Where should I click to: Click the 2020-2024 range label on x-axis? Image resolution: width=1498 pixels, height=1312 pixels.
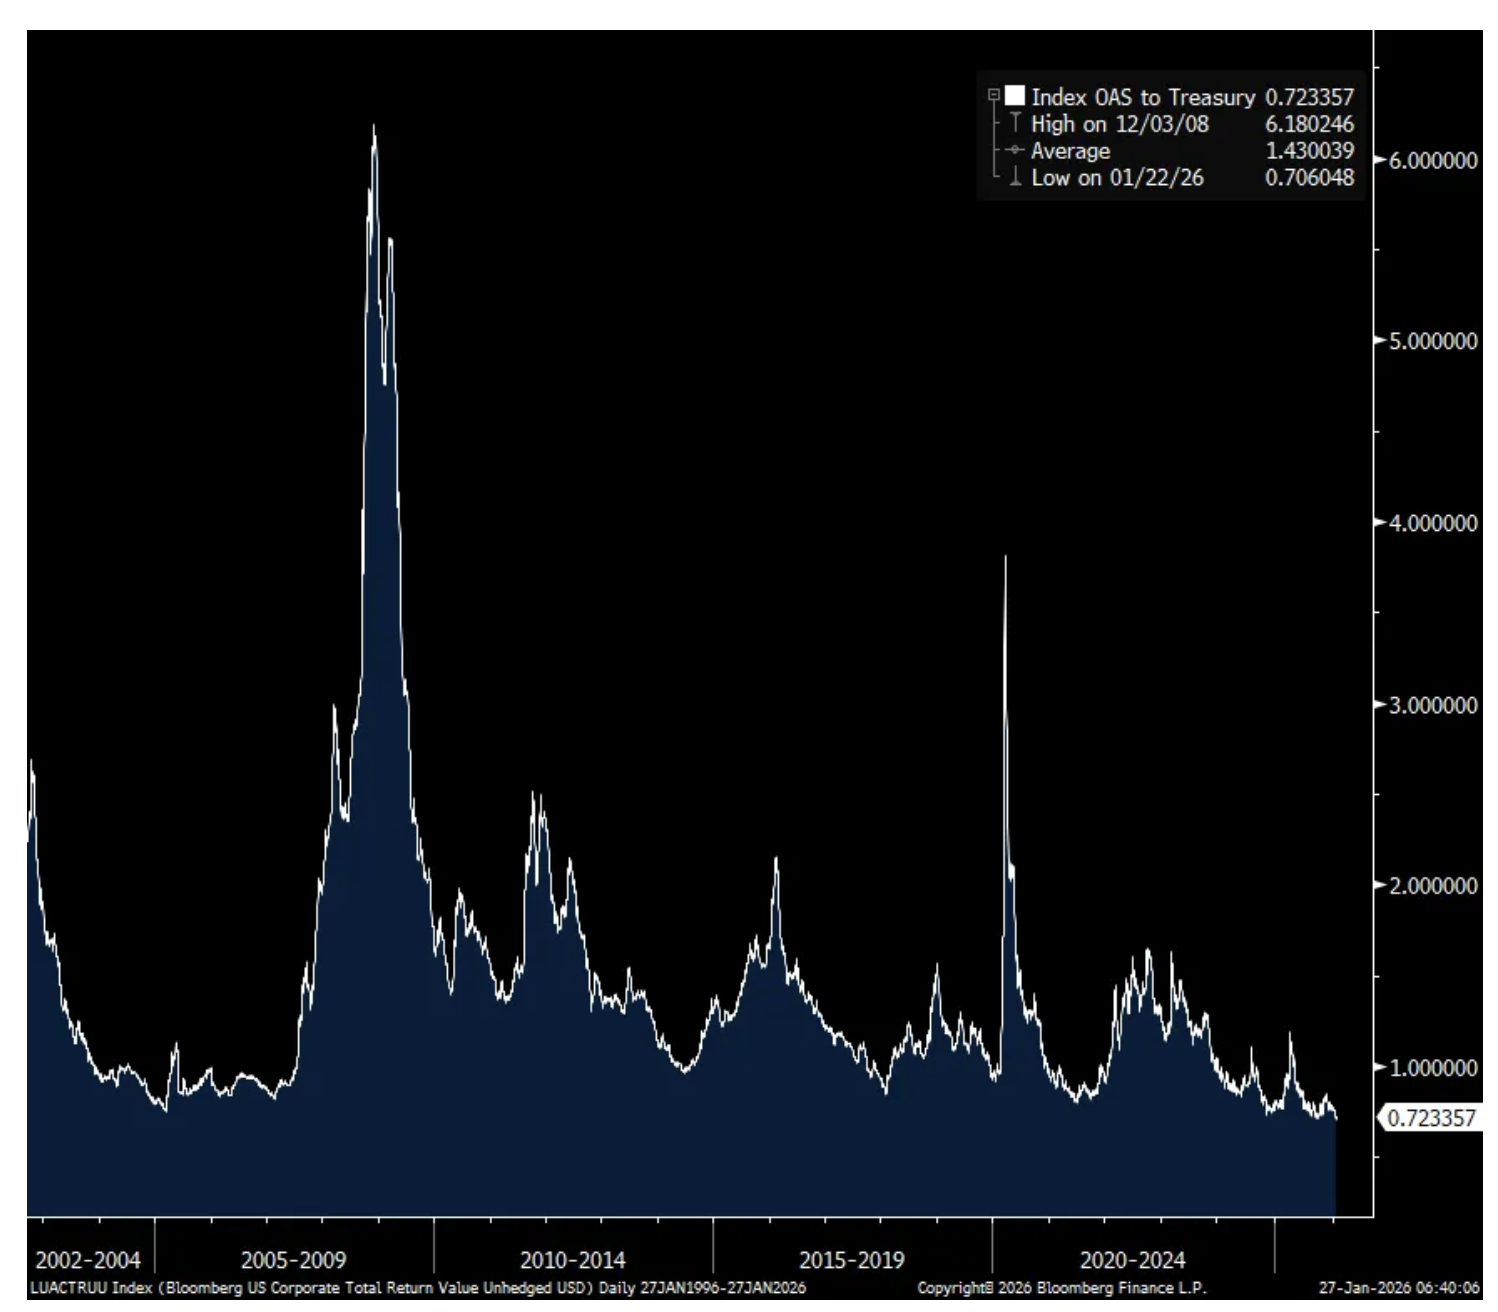point(1132,1259)
